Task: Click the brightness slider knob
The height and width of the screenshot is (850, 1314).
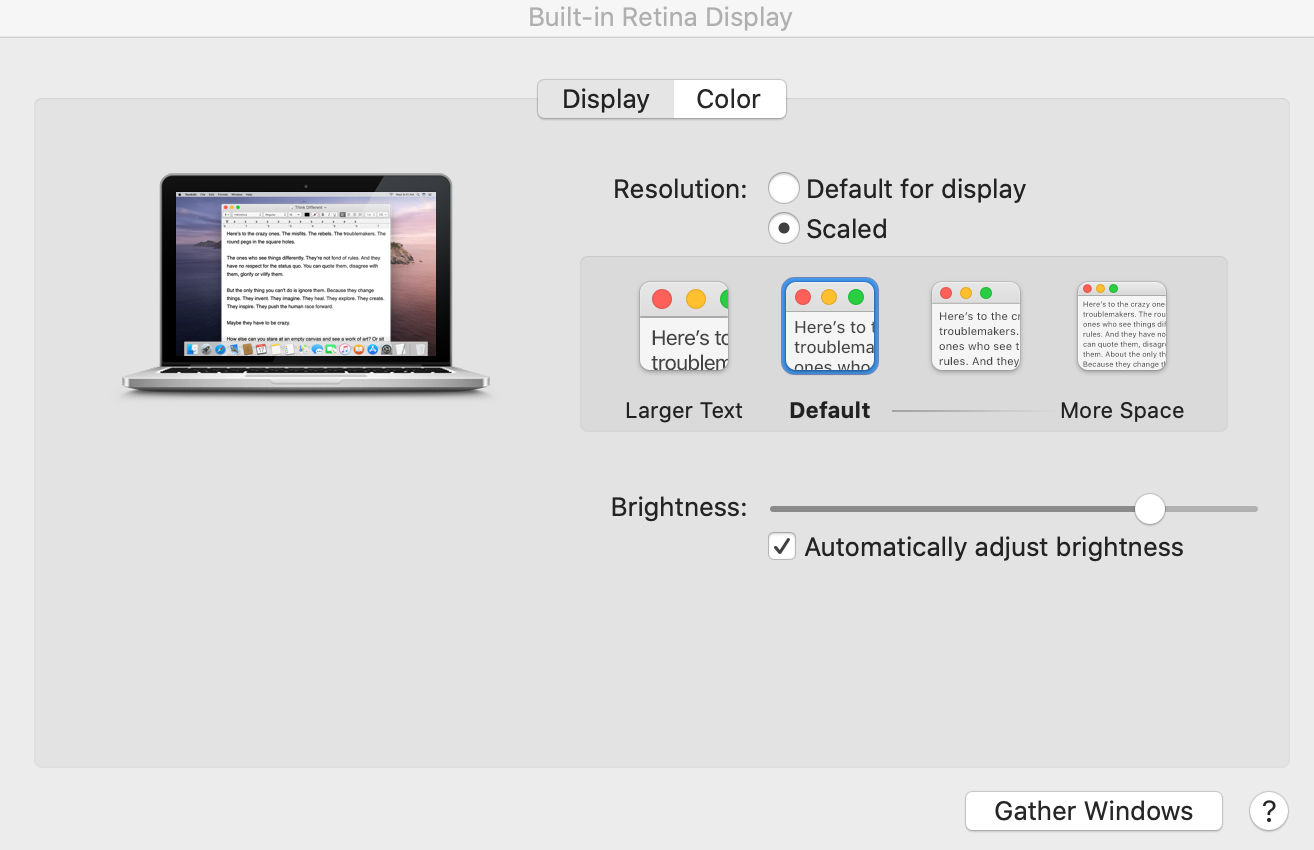Action: pyautogui.click(x=1150, y=509)
